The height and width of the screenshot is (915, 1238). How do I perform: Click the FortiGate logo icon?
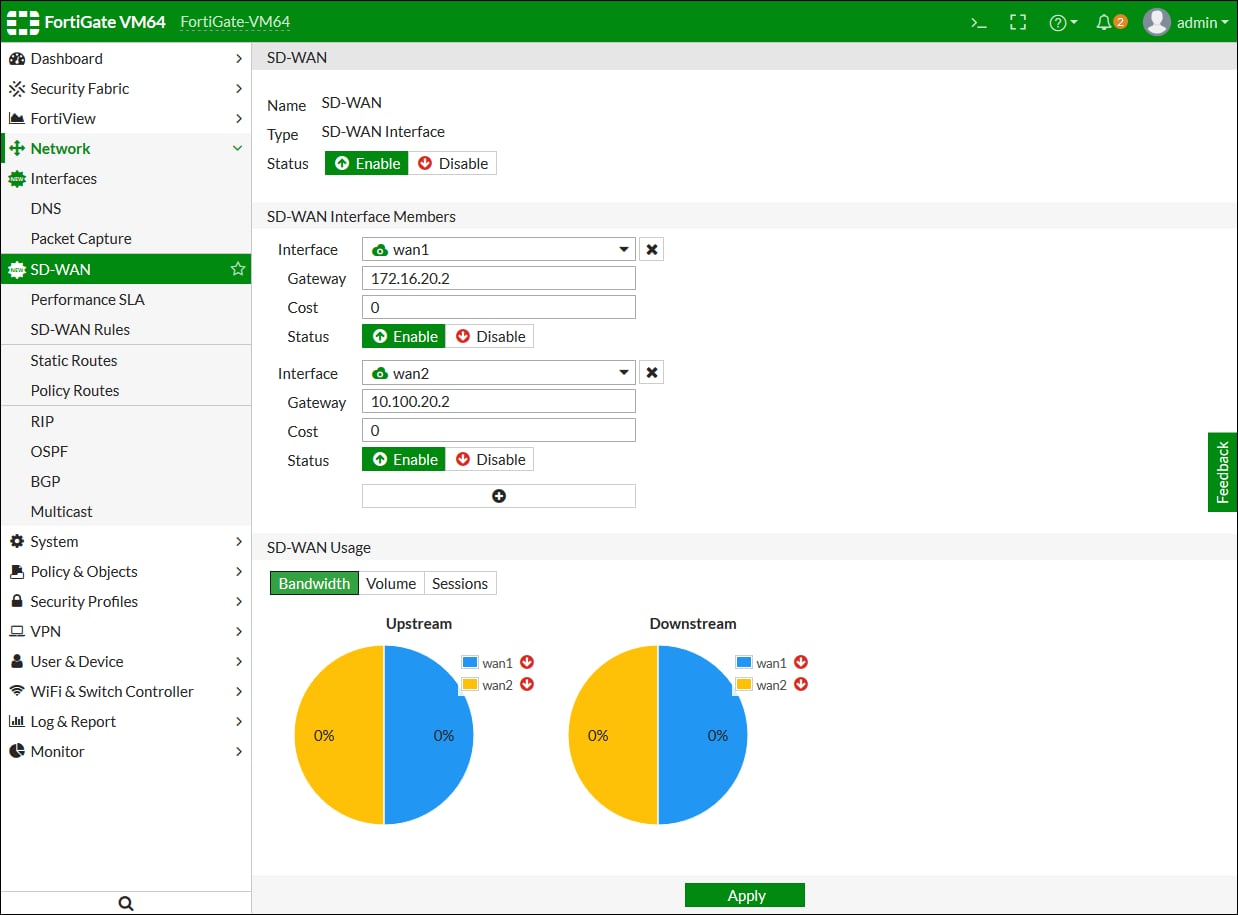coord(23,22)
